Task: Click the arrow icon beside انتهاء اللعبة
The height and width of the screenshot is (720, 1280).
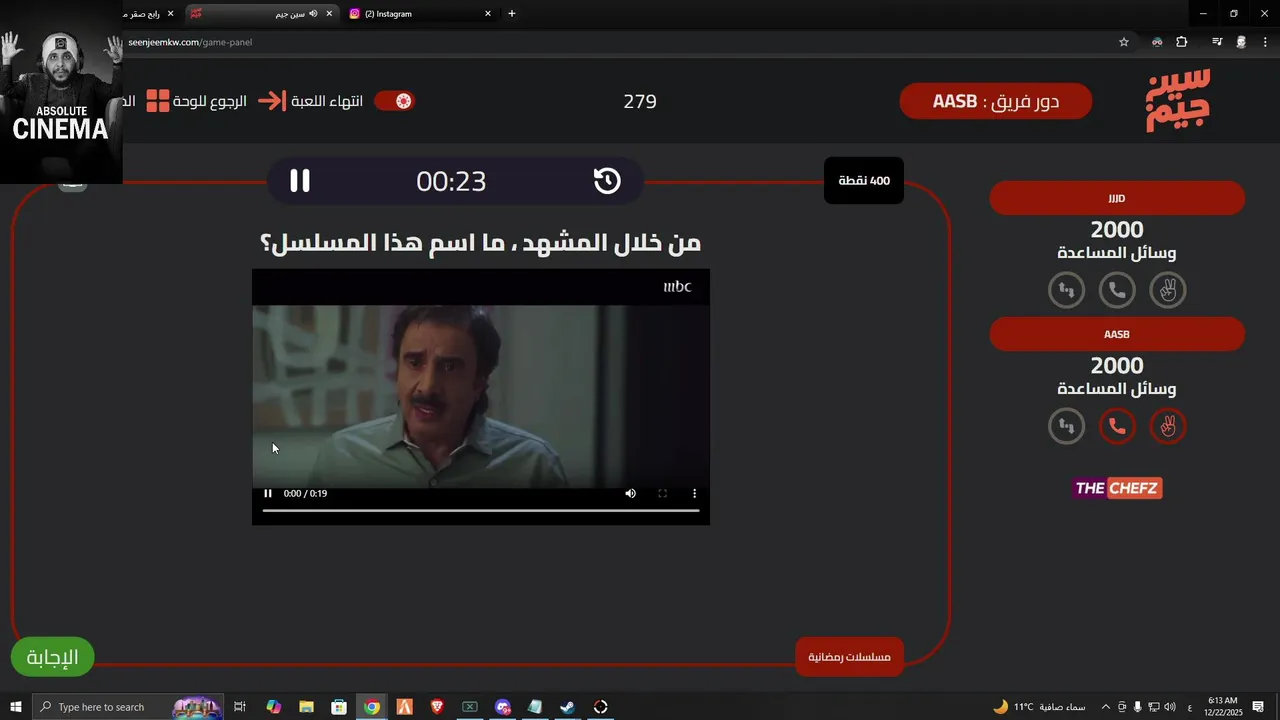Action: tap(272, 101)
